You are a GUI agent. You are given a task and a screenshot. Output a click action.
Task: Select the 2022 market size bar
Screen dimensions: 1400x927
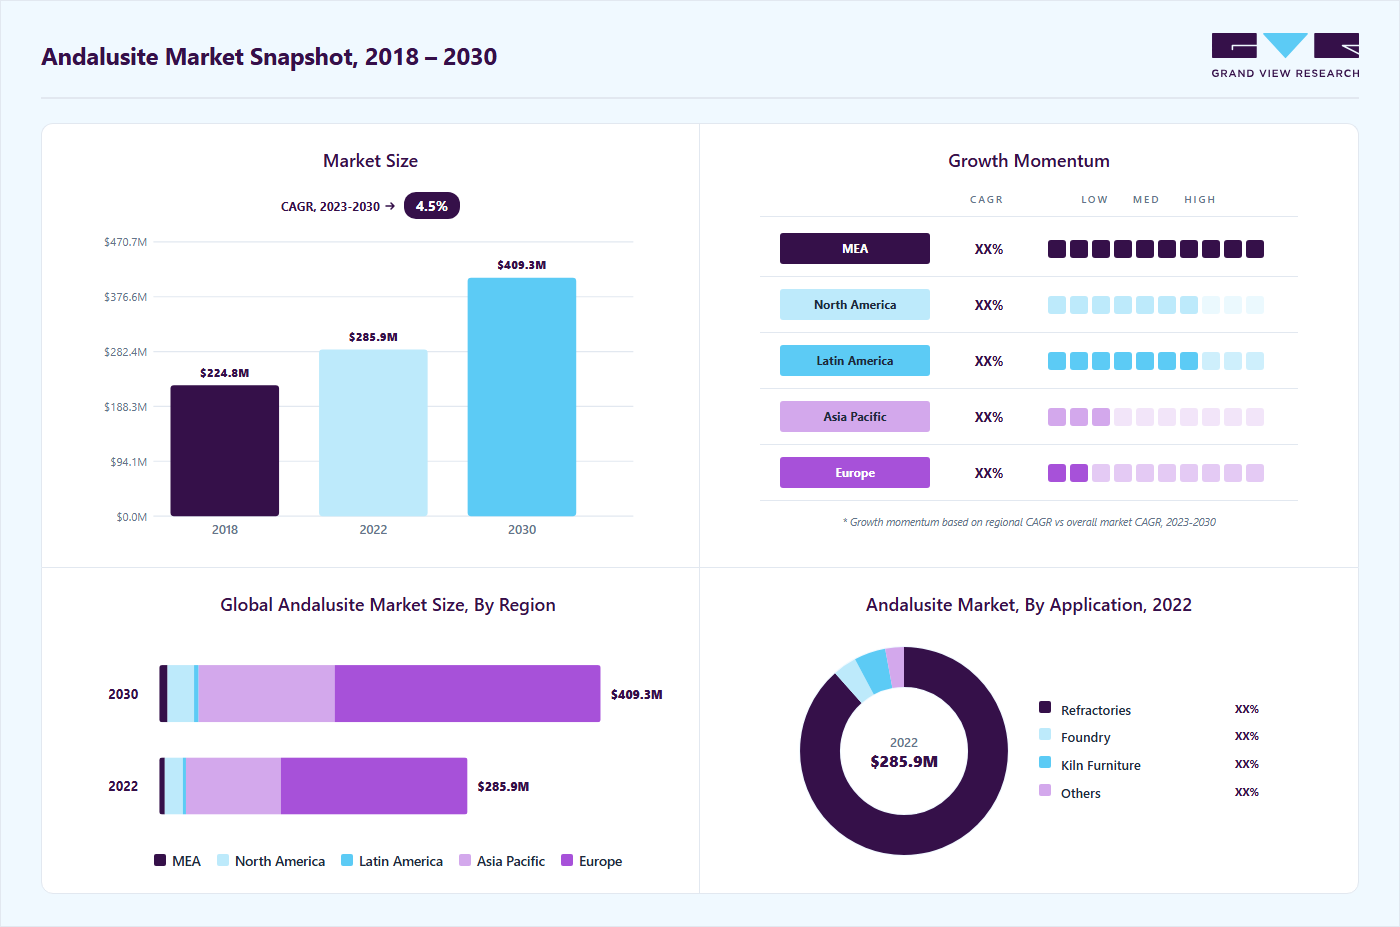click(x=373, y=433)
